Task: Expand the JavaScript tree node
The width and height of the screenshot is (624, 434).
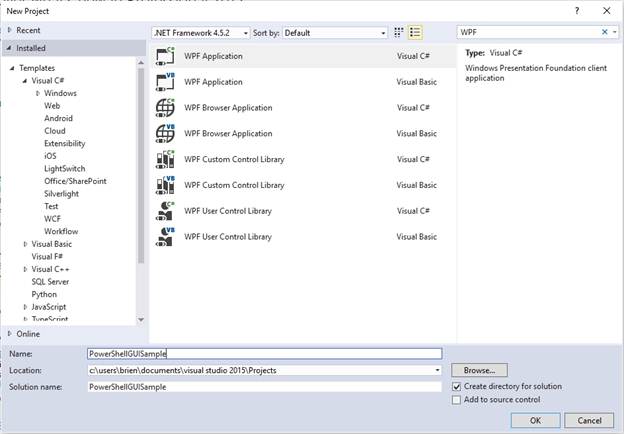Action: [x=25, y=307]
